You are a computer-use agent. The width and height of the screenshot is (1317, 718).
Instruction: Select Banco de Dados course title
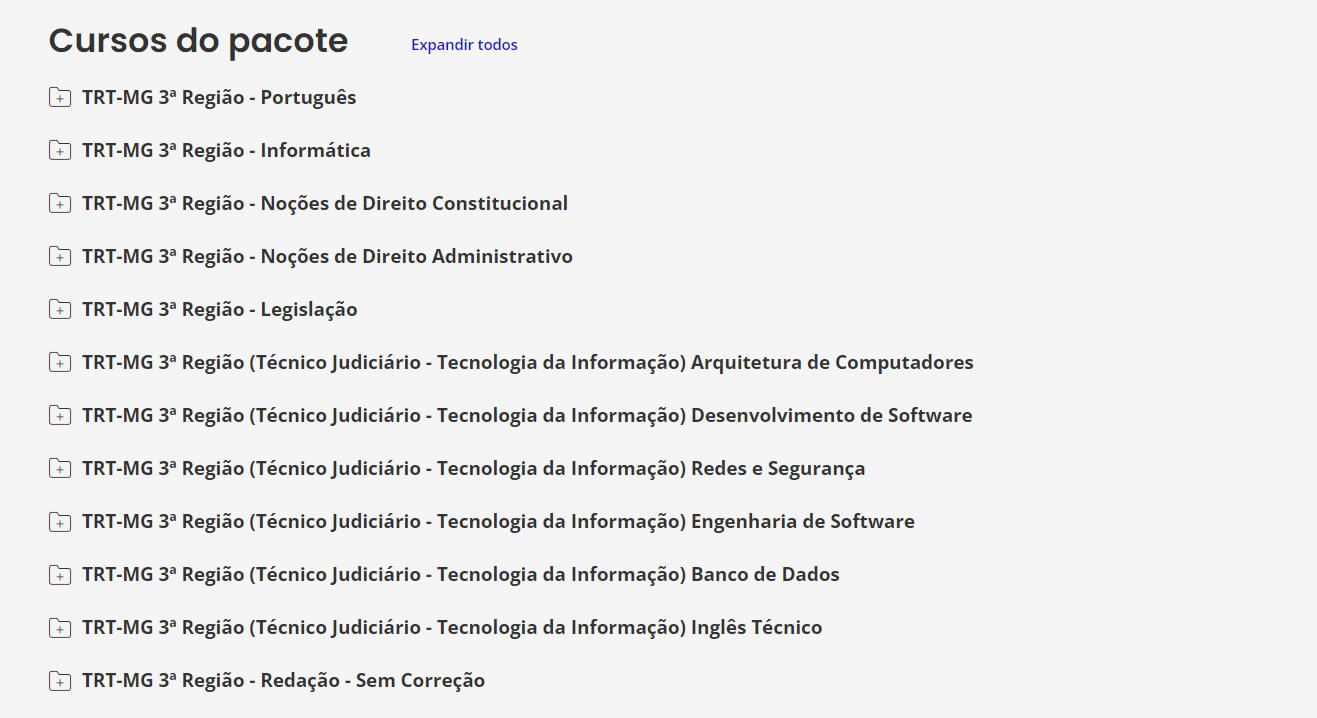[x=460, y=575]
